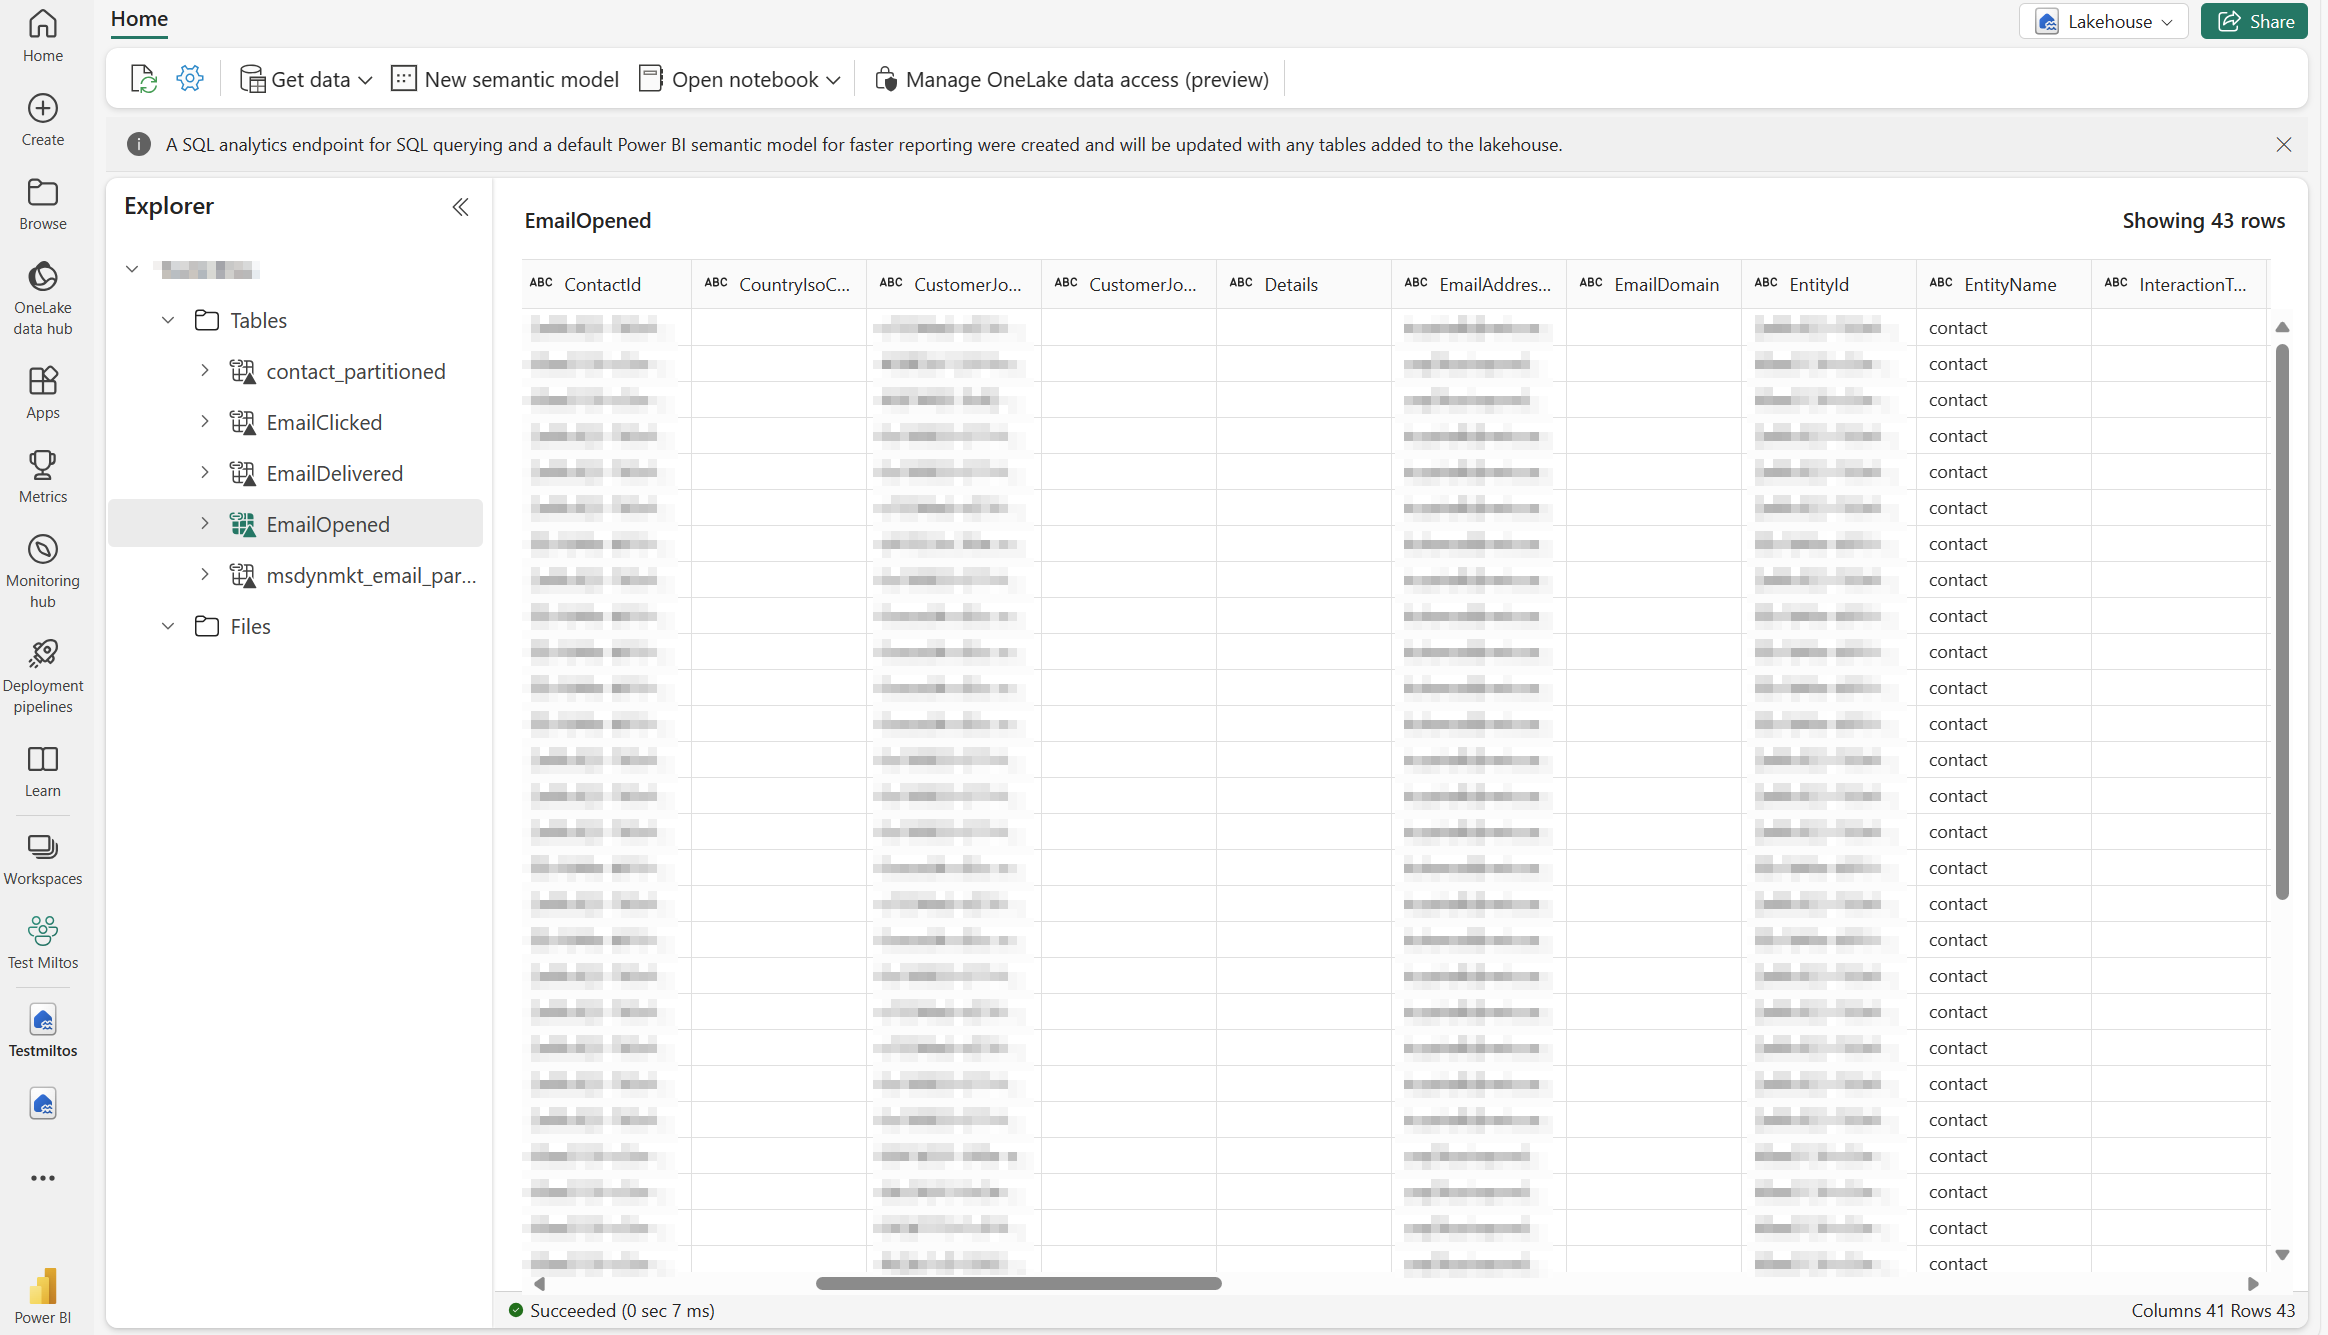The height and width of the screenshot is (1335, 2328).
Task: Collapse the Files folder chevron
Action: tap(168, 626)
